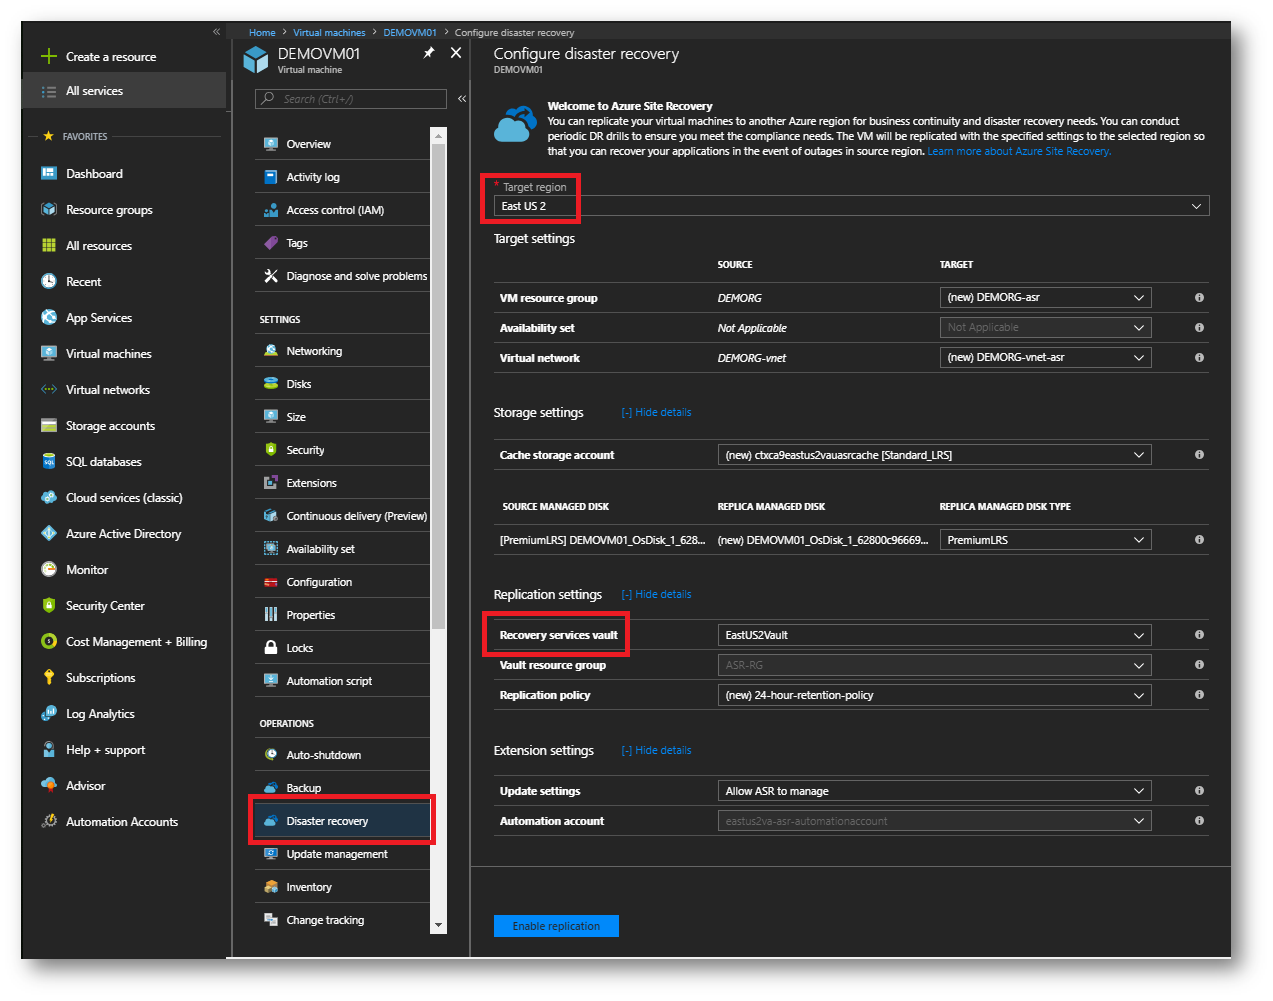This screenshot has width=1273, height=1001.
Task: Open the Target region dropdown
Action: tap(851, 206)
